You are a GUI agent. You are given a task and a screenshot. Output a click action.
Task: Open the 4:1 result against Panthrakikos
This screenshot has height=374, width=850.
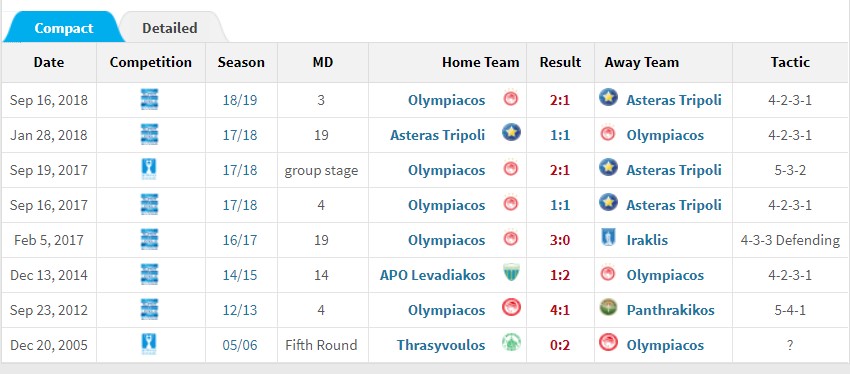pos(560,310)
